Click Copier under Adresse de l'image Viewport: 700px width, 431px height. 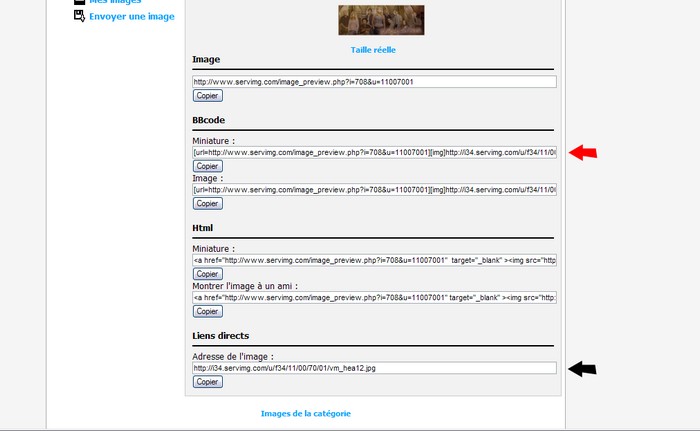coord(208,382)
